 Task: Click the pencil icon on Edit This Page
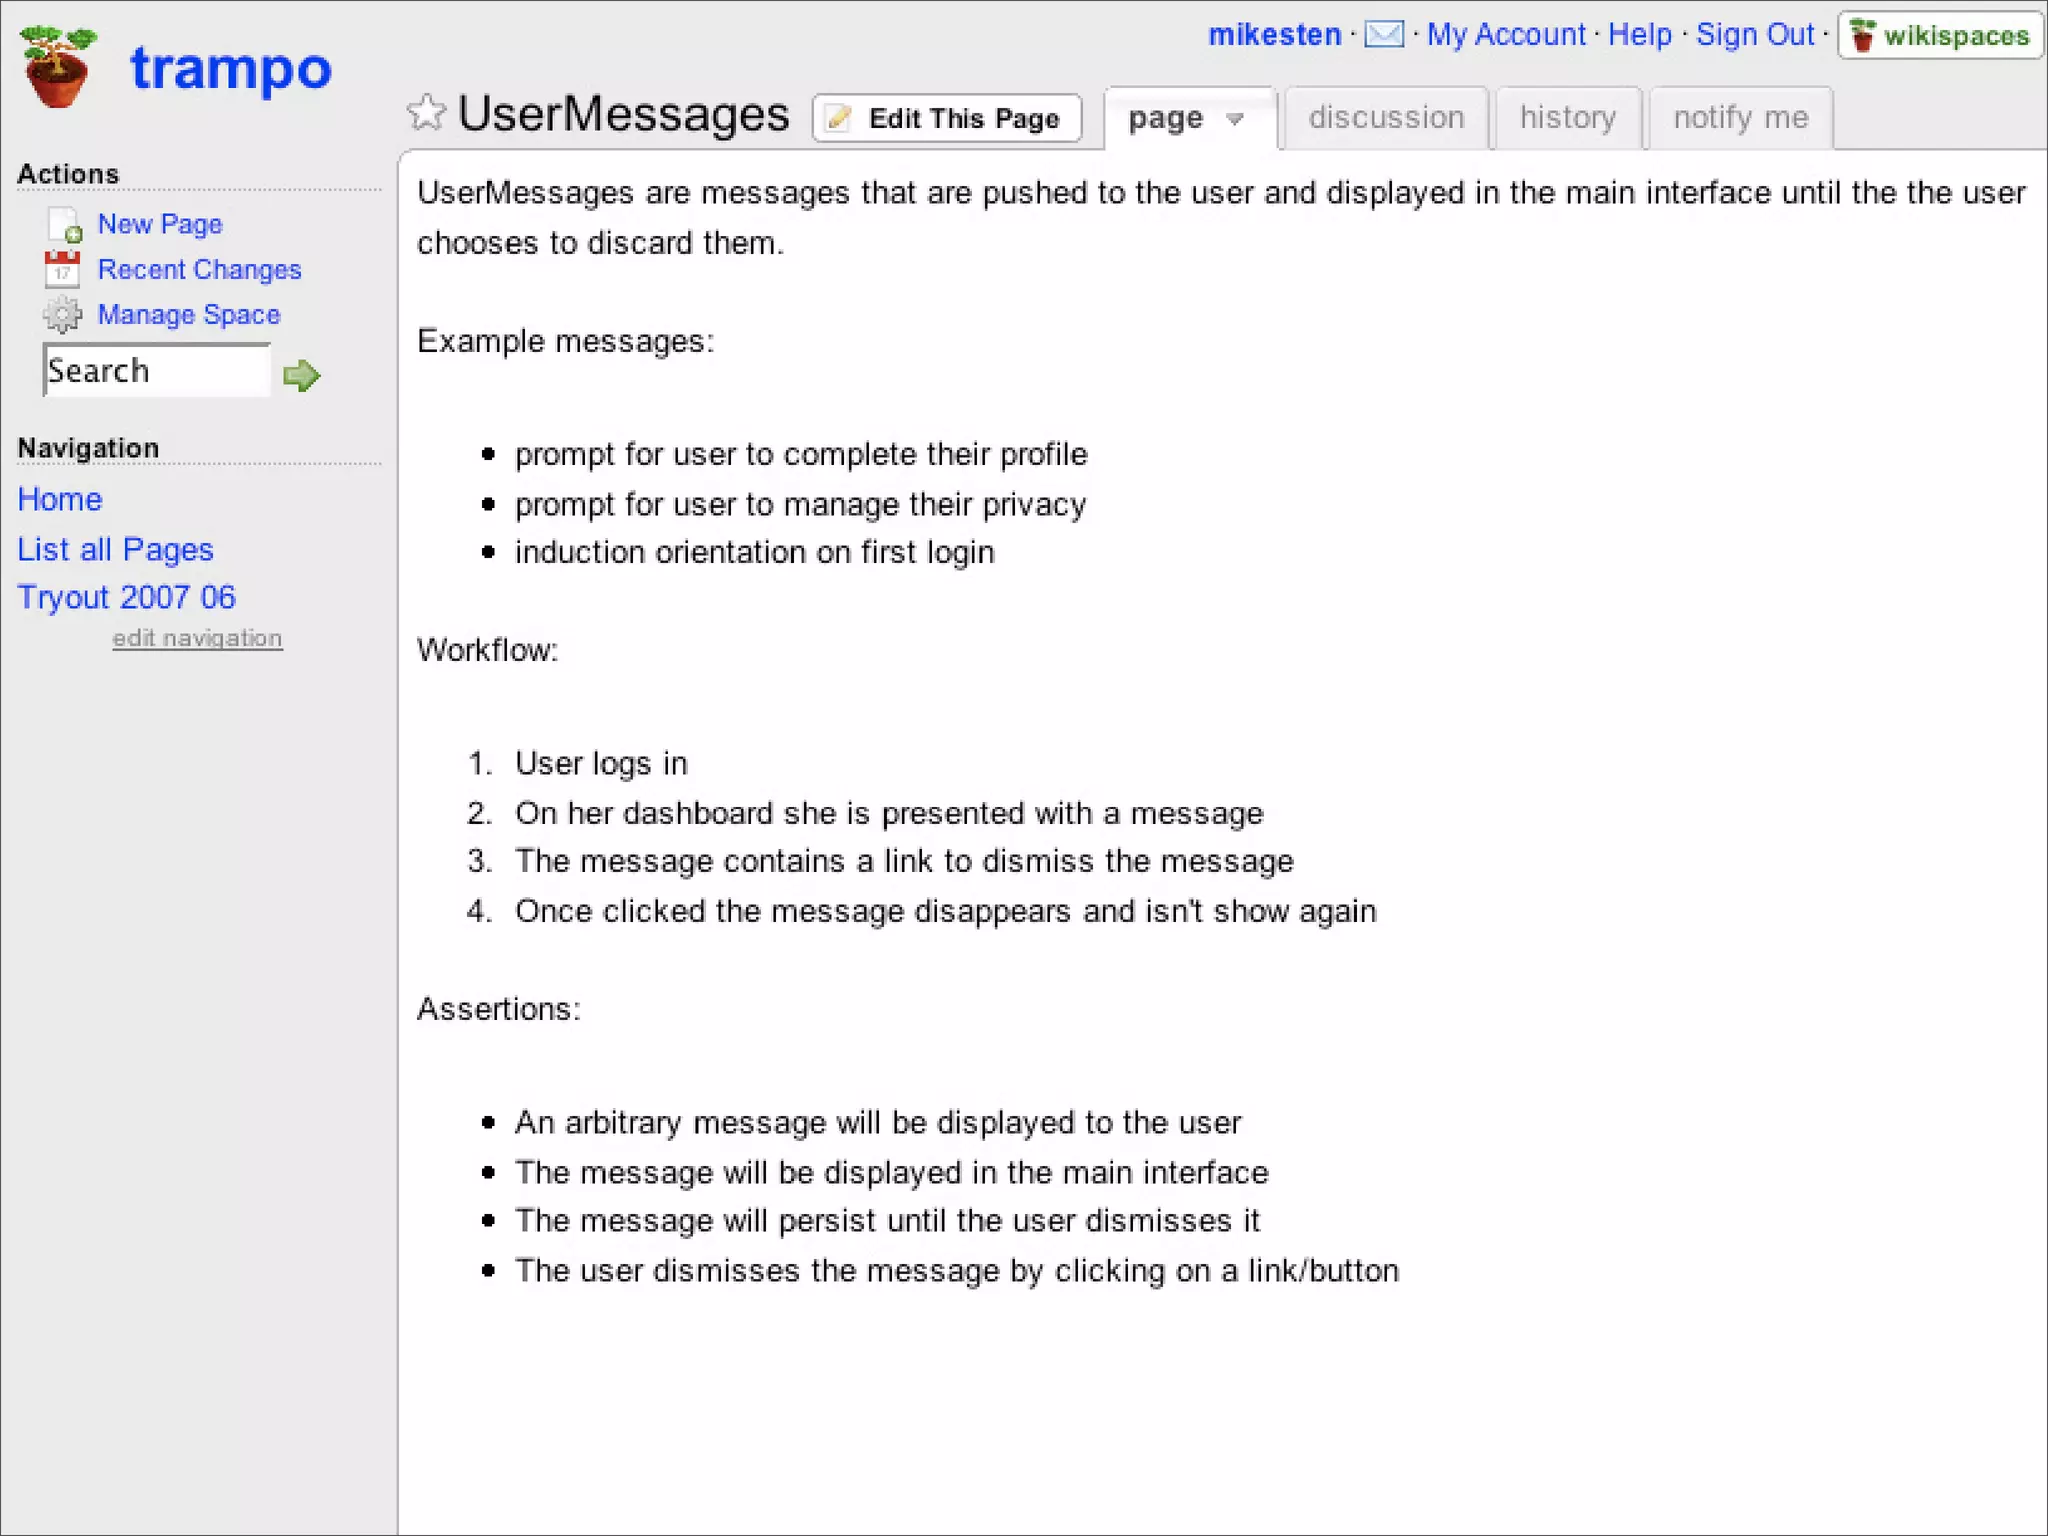[x=839, y=119]
